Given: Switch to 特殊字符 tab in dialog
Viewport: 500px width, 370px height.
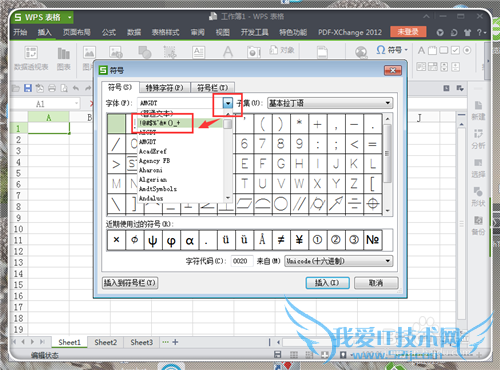Looking at the screenshot, I should (165, 88).
